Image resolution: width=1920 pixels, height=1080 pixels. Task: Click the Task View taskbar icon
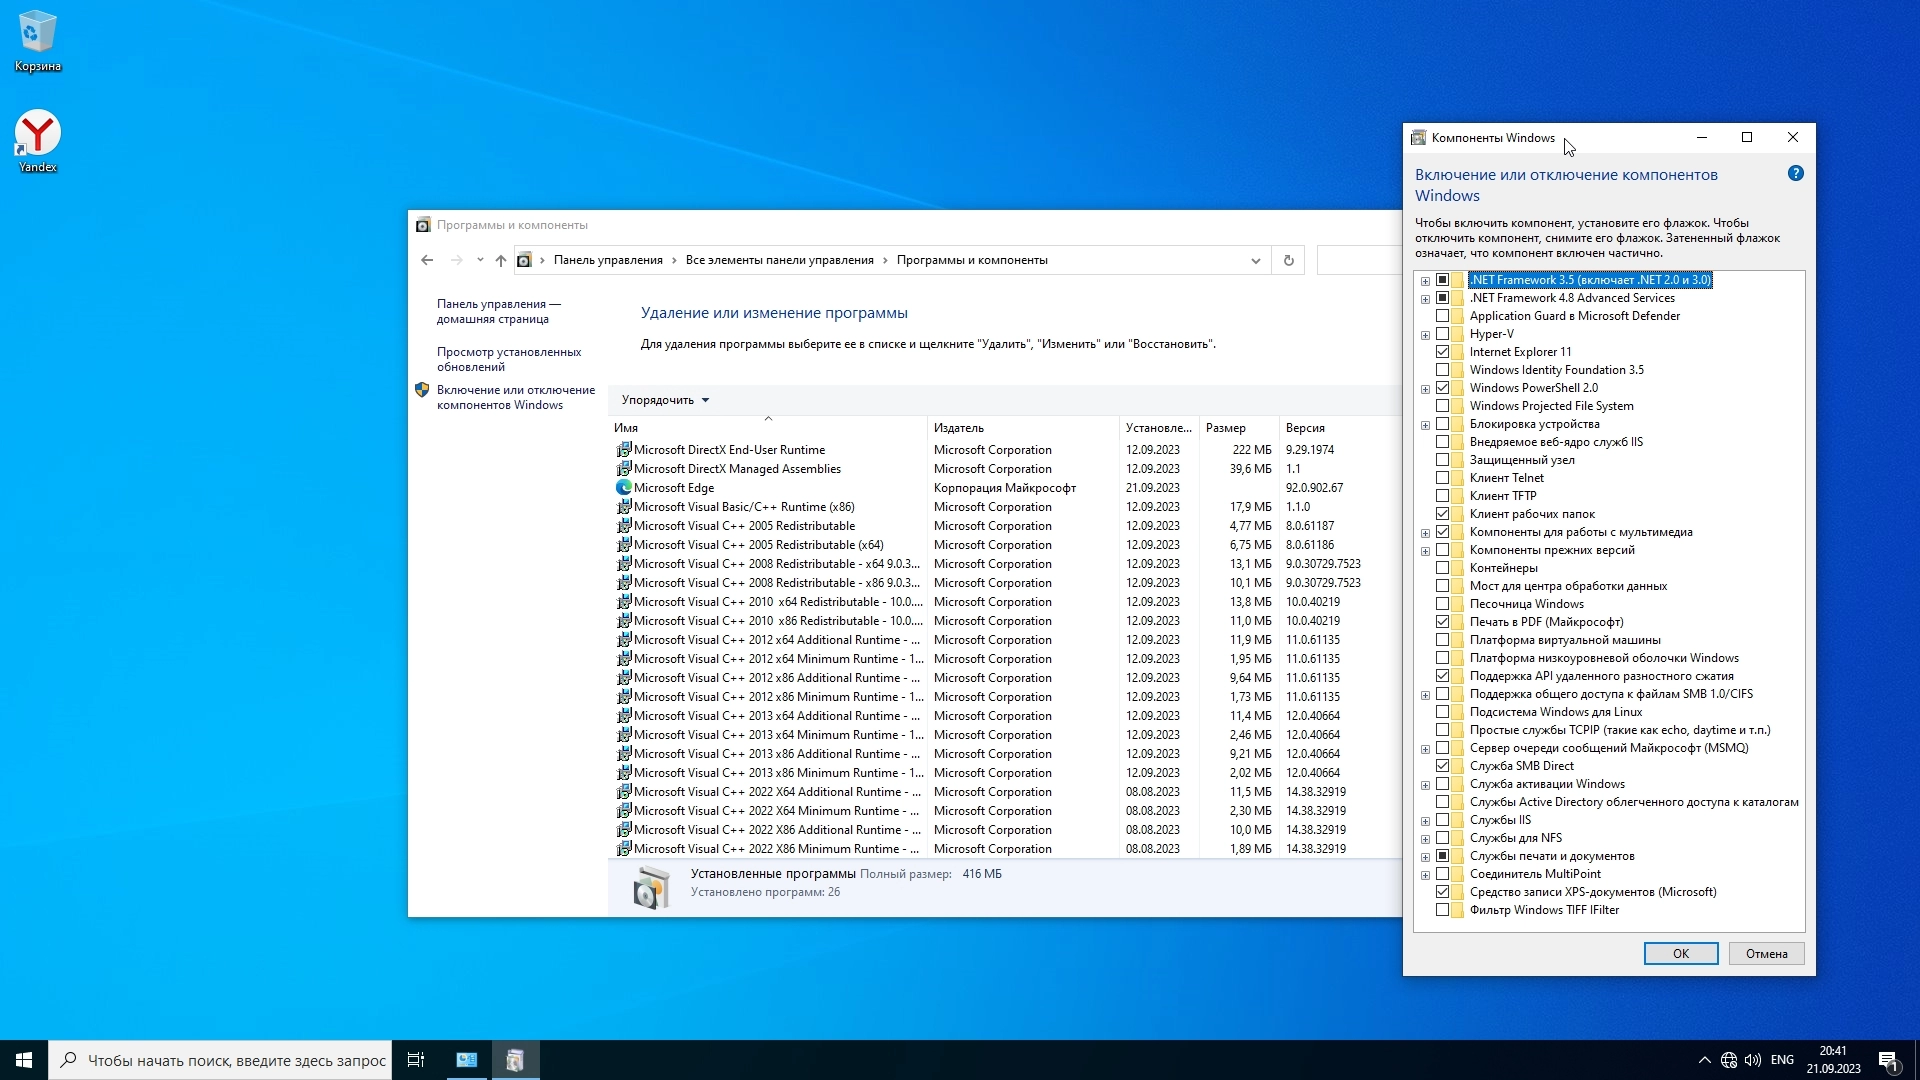pos(416,1060)
